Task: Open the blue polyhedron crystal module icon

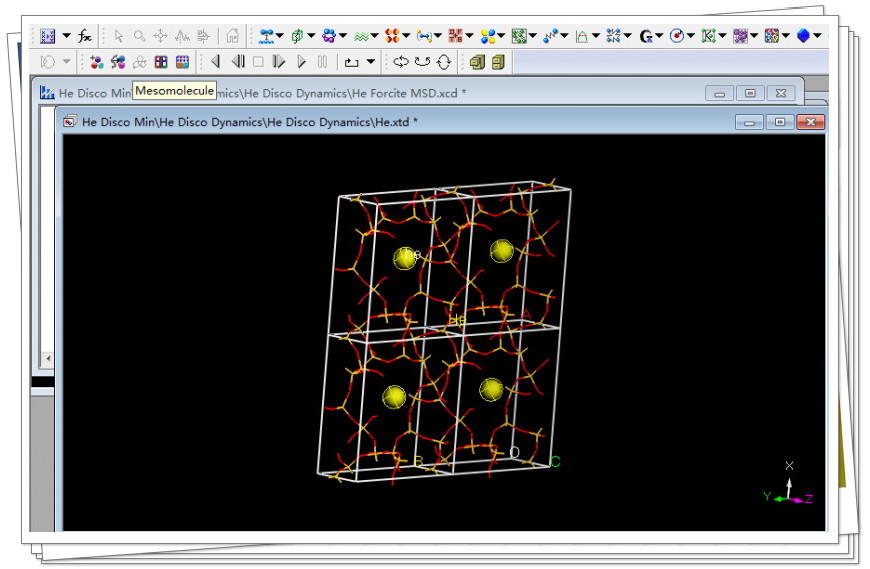Action: point(803,36)
